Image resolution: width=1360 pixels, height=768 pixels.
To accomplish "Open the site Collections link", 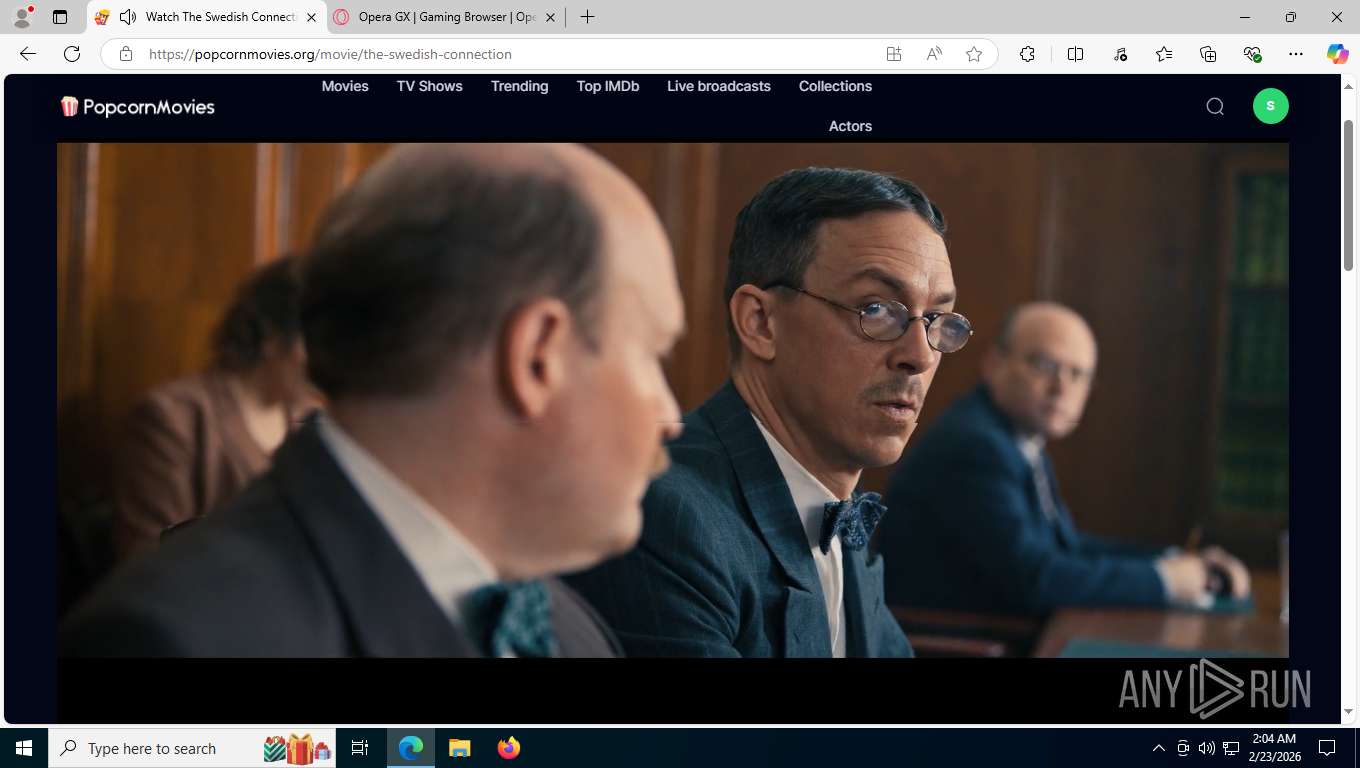I will [x=835, y=86].
